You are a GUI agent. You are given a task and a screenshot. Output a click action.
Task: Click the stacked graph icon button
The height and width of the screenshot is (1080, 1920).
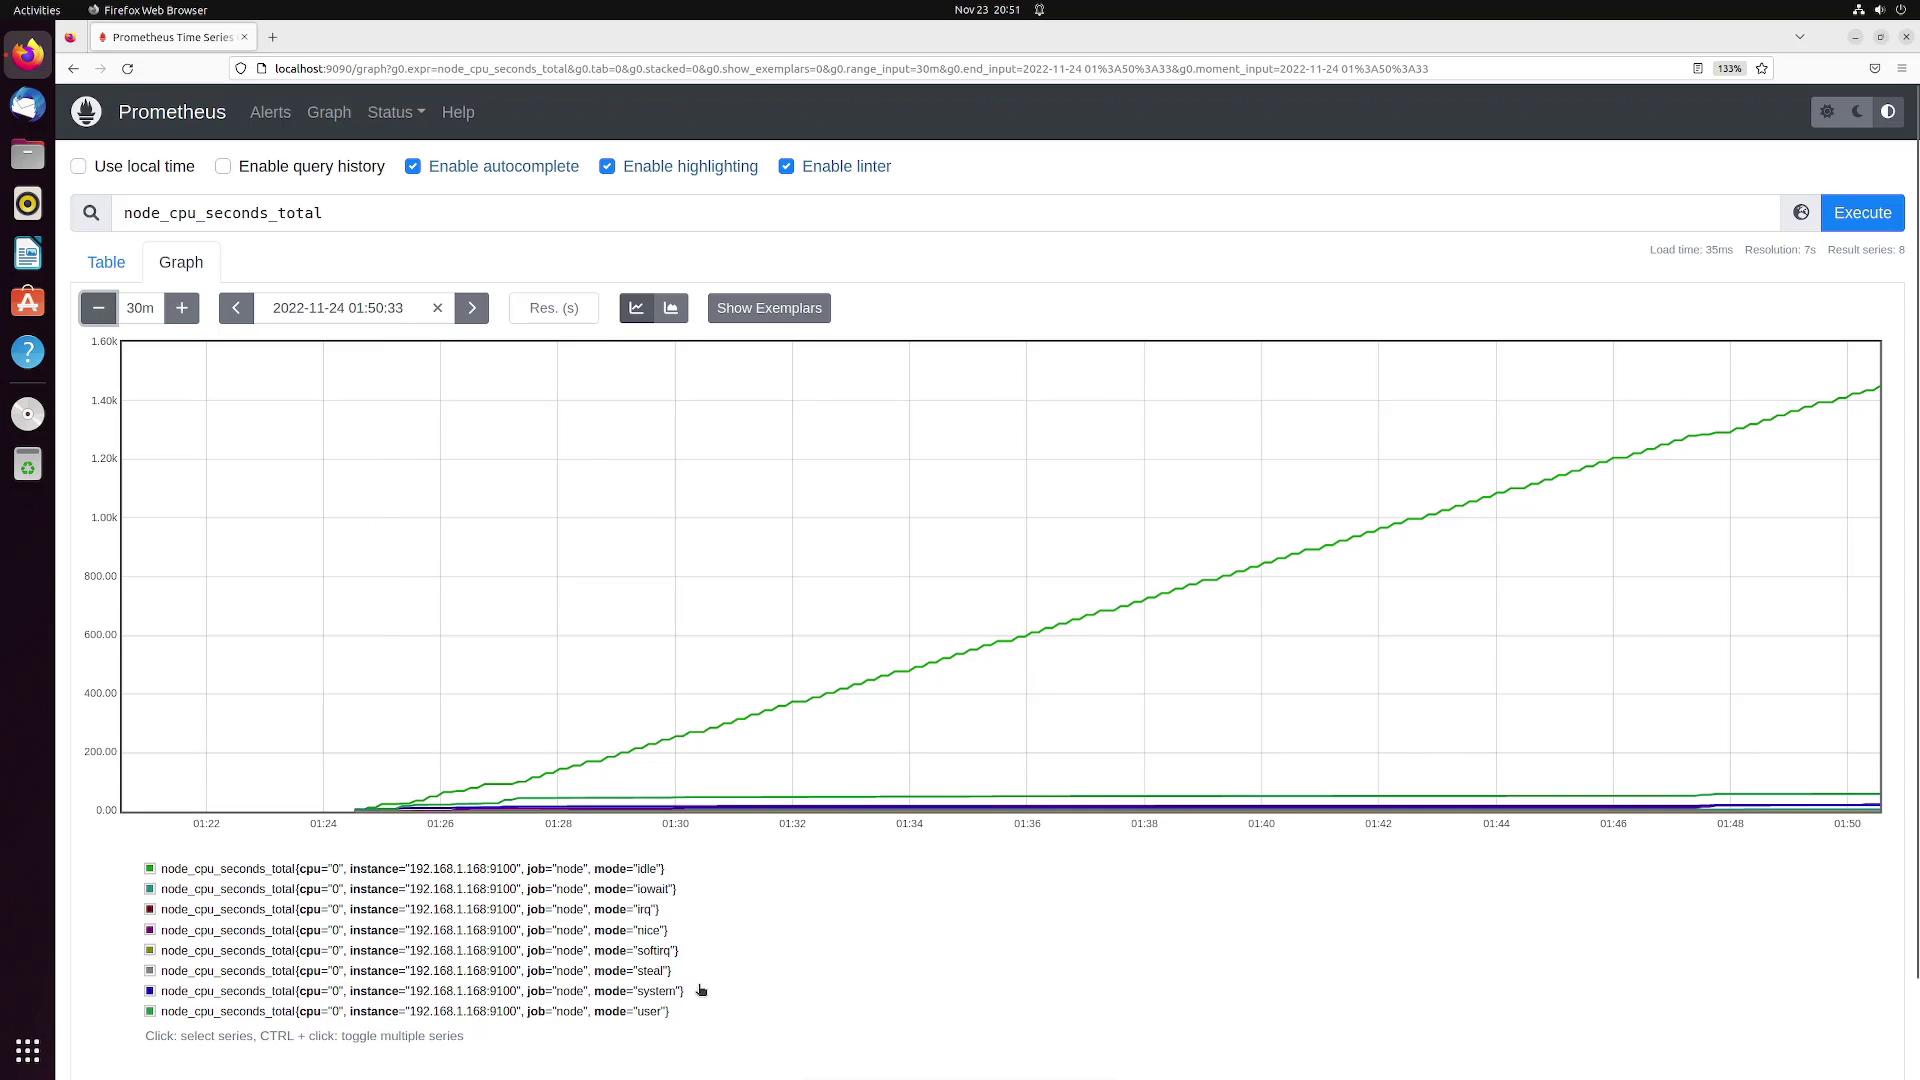coord(671,308)
